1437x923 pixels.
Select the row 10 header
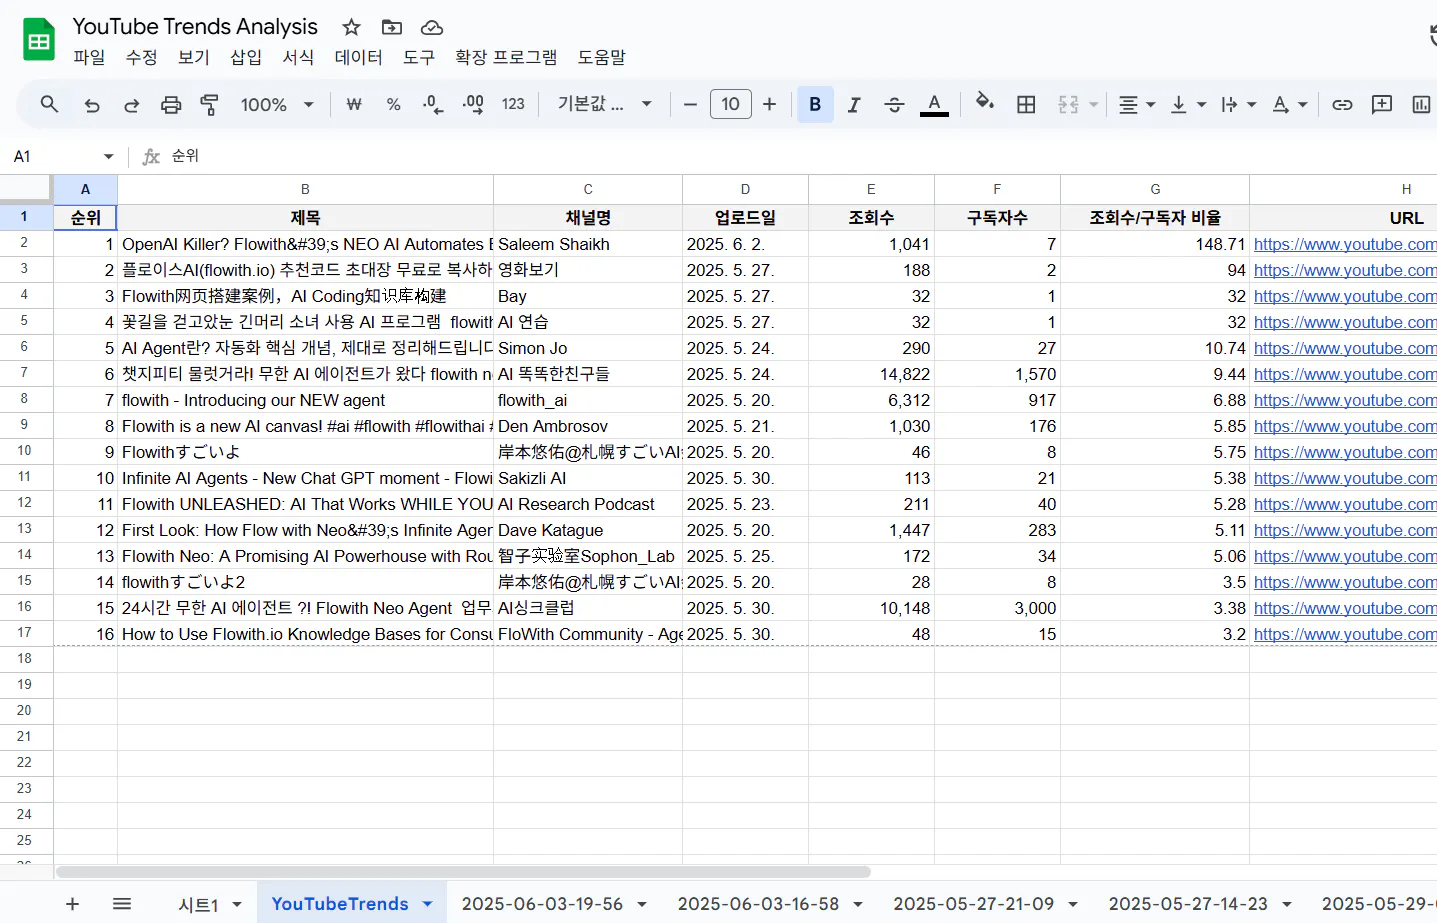25,451
